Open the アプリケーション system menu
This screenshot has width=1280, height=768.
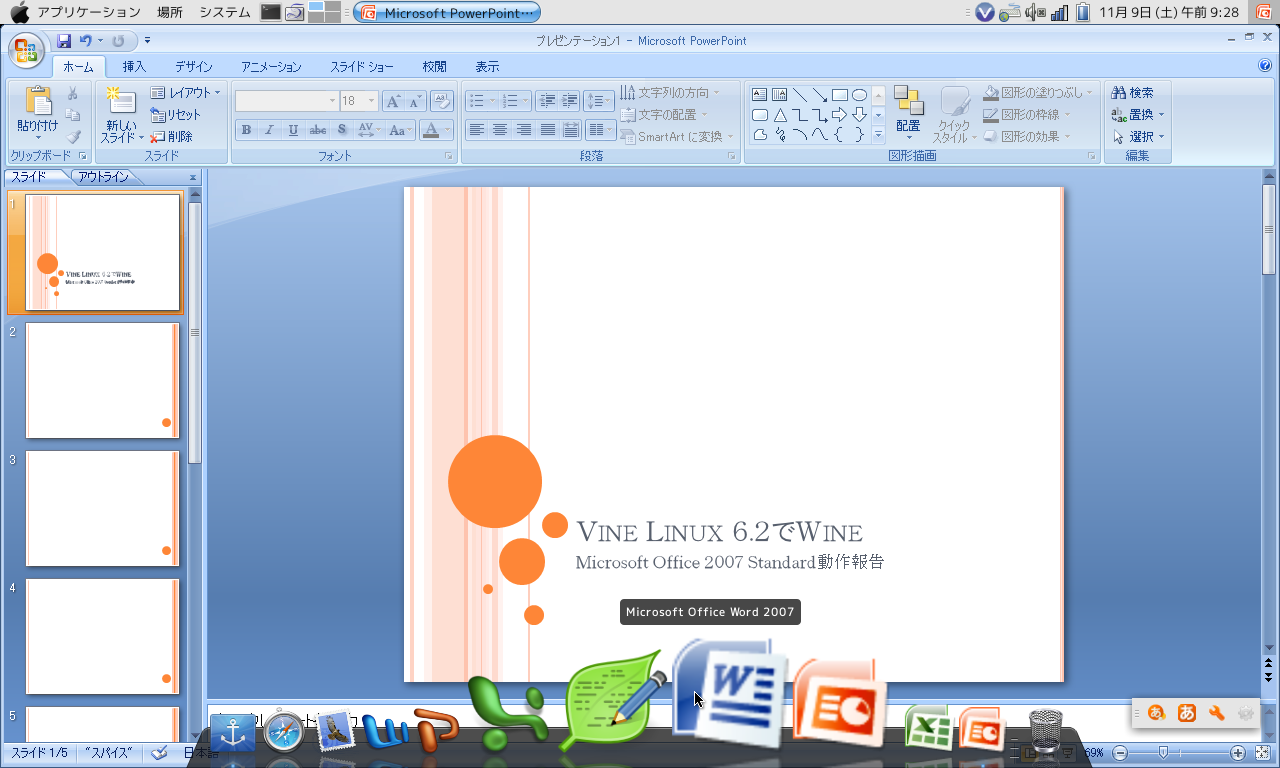(x=88, y=12)
